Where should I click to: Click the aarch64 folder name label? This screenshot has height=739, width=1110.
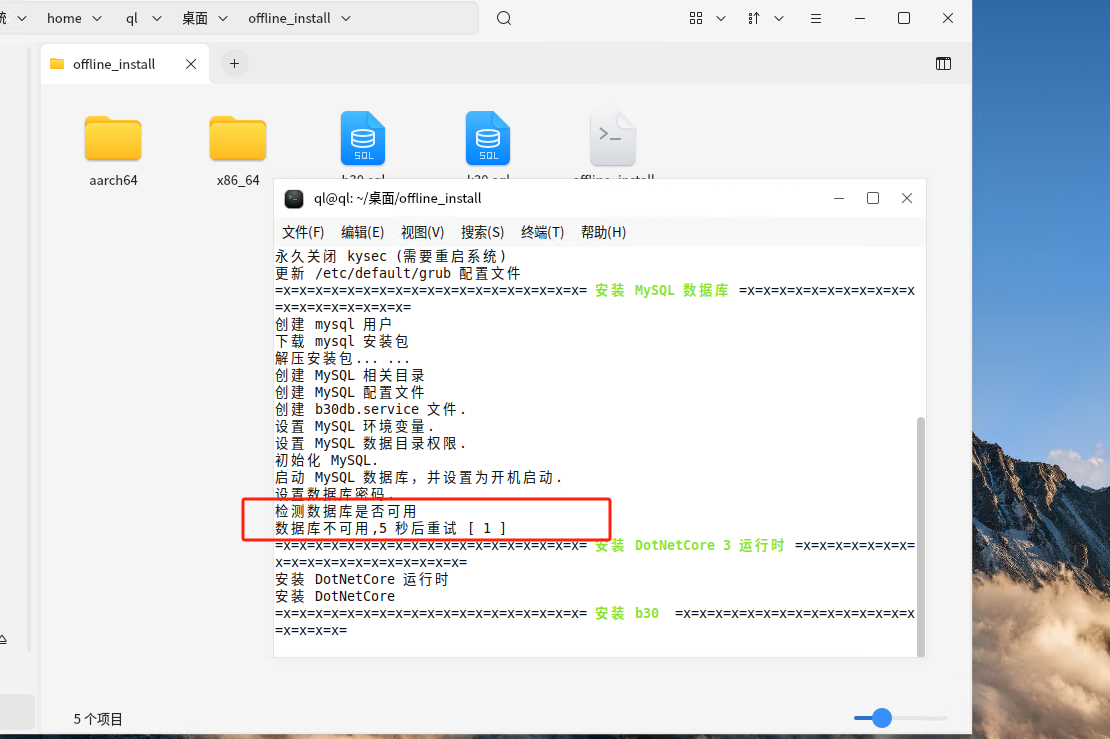(x=113, y=181)
